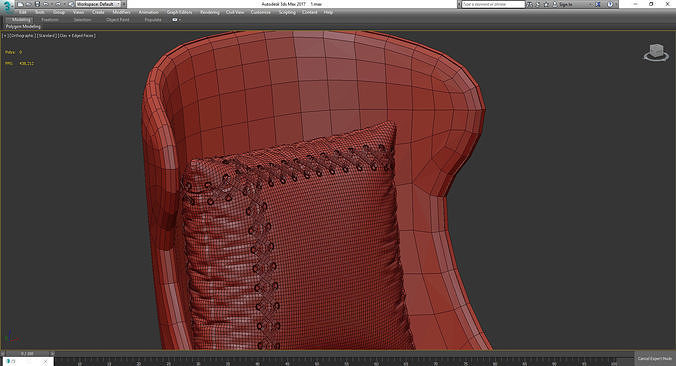Click the Redo arrow icon
This screenshot has height=366, width=676.
pyautogui.click(x=58, y=4)
